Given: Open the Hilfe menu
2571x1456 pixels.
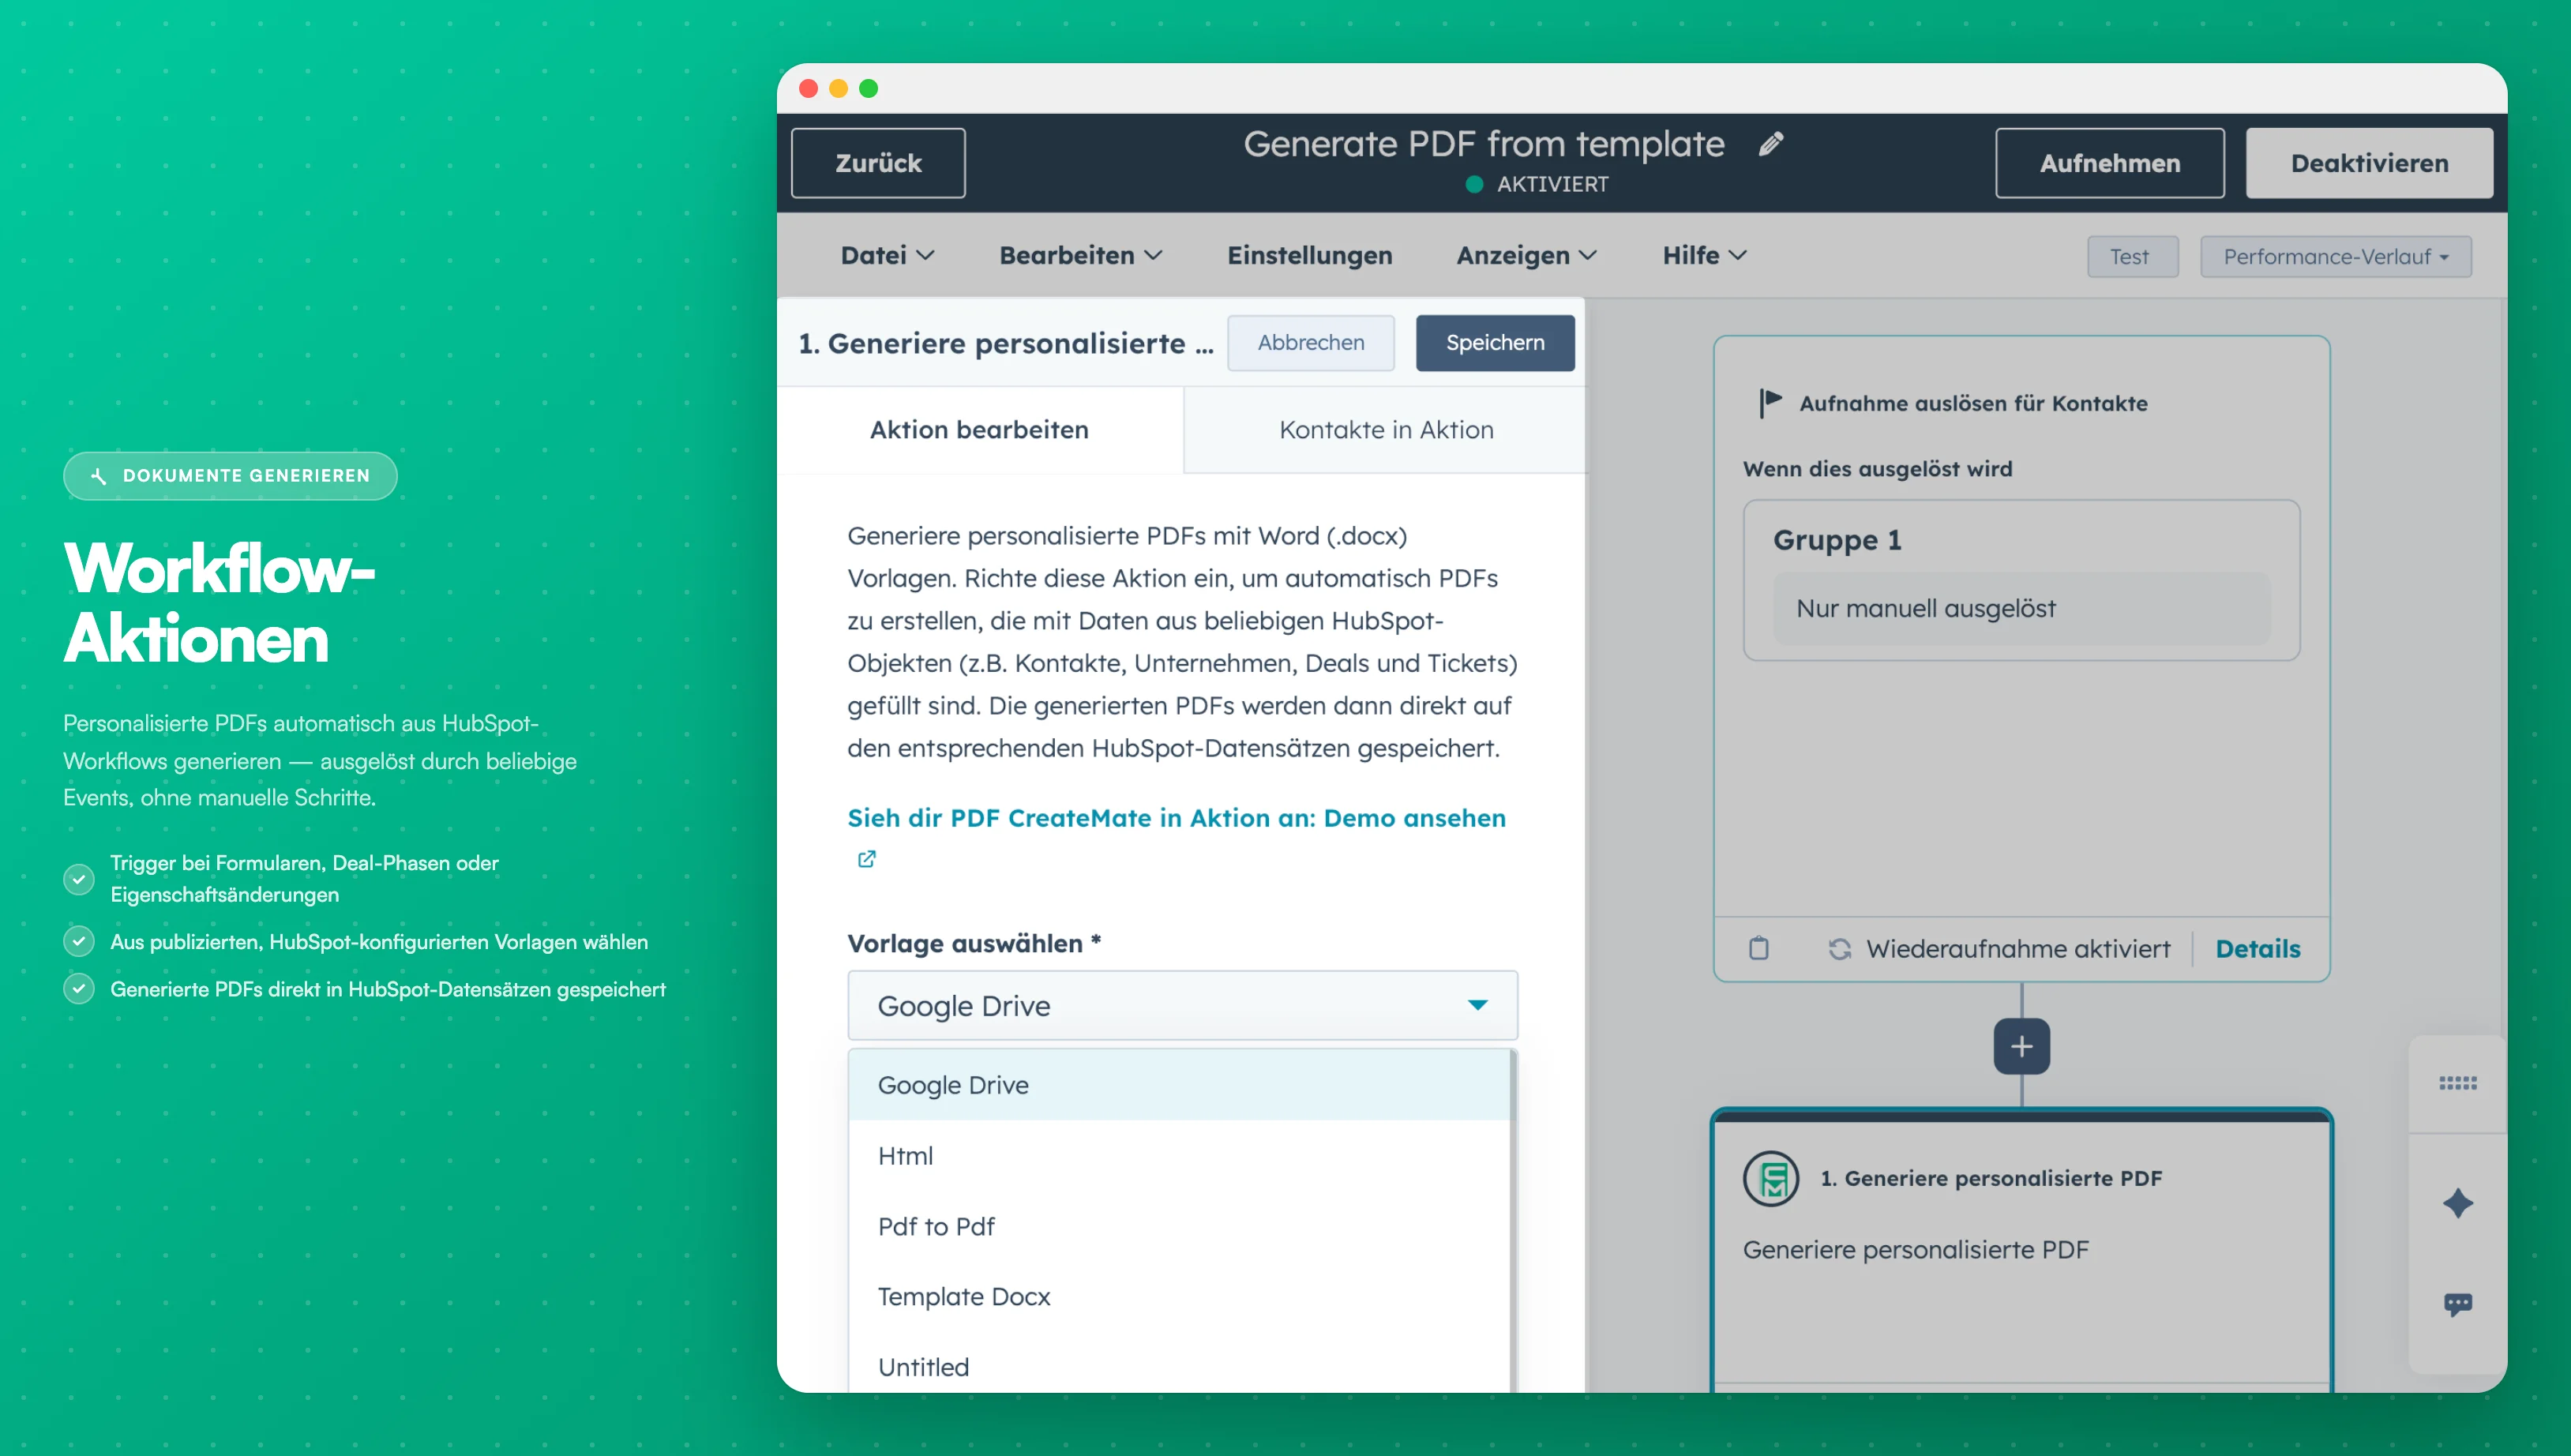Looking at the screenshot, I should (1704, 255).
